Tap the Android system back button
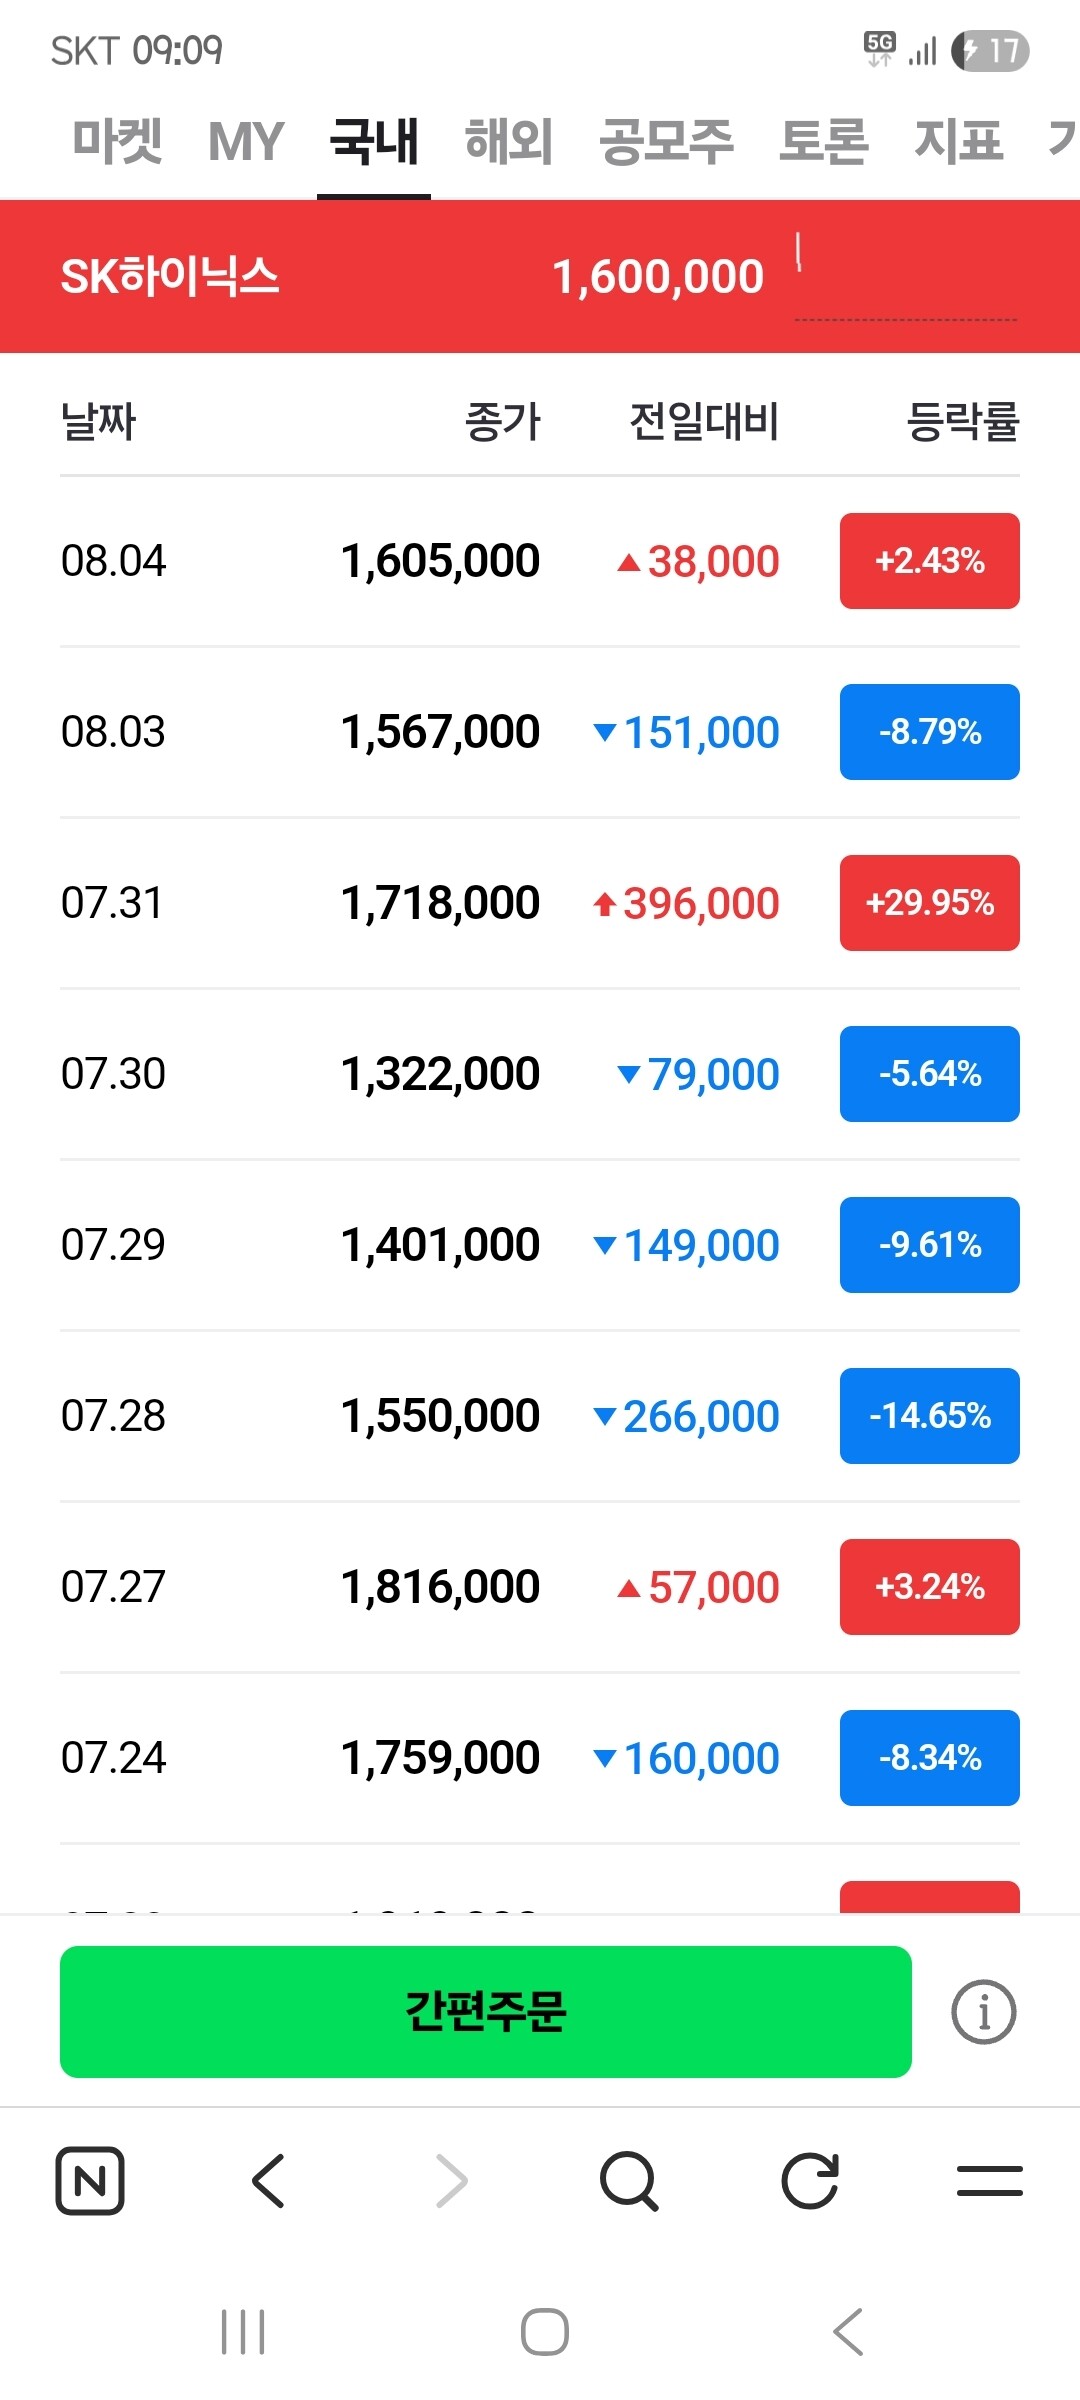The image size is (1080, 2400). pos(848,2332)
